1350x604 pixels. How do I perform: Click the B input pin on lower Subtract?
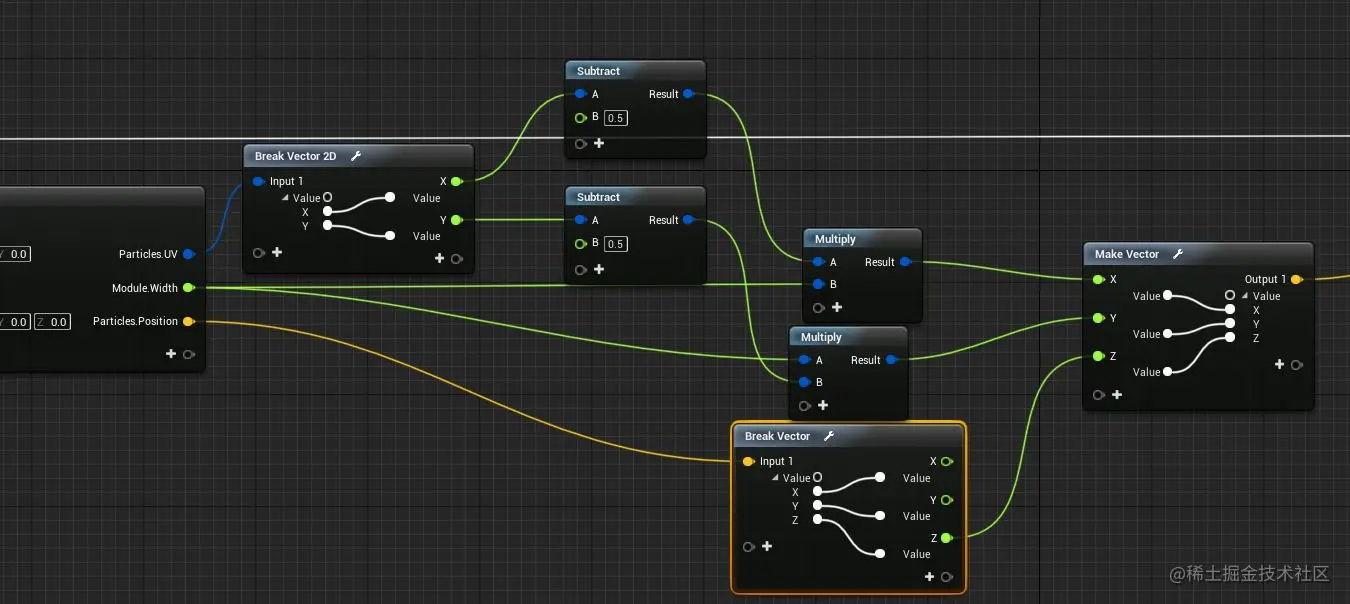[x=580, y=244]
